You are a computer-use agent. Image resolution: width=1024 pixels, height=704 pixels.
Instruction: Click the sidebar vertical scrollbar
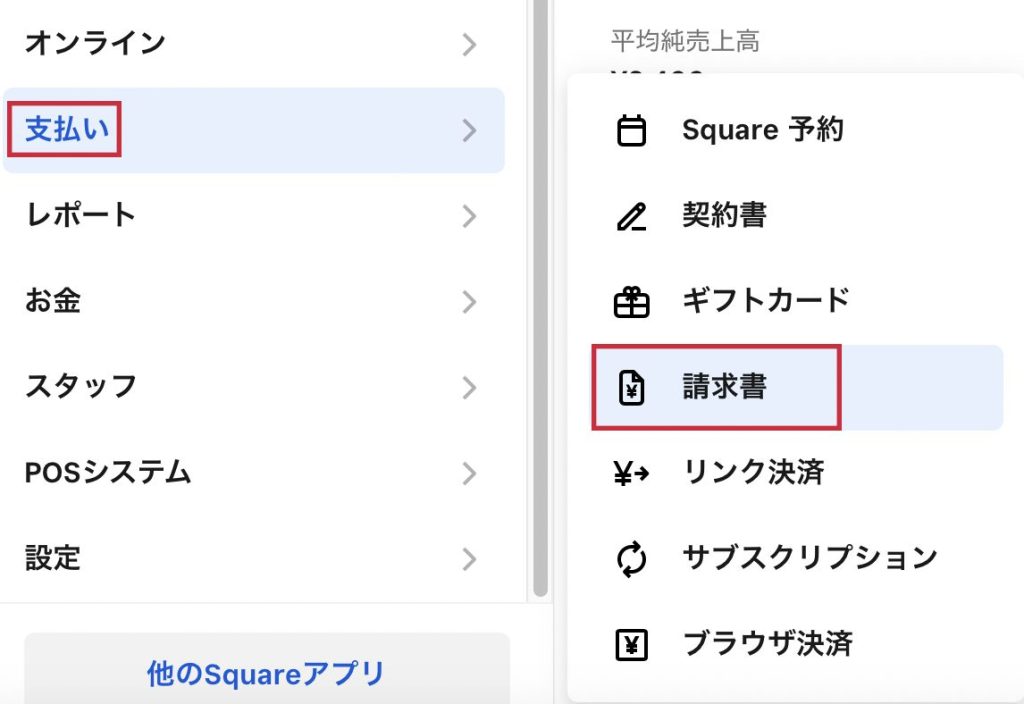pyautogui.click(x=540, y=300)
